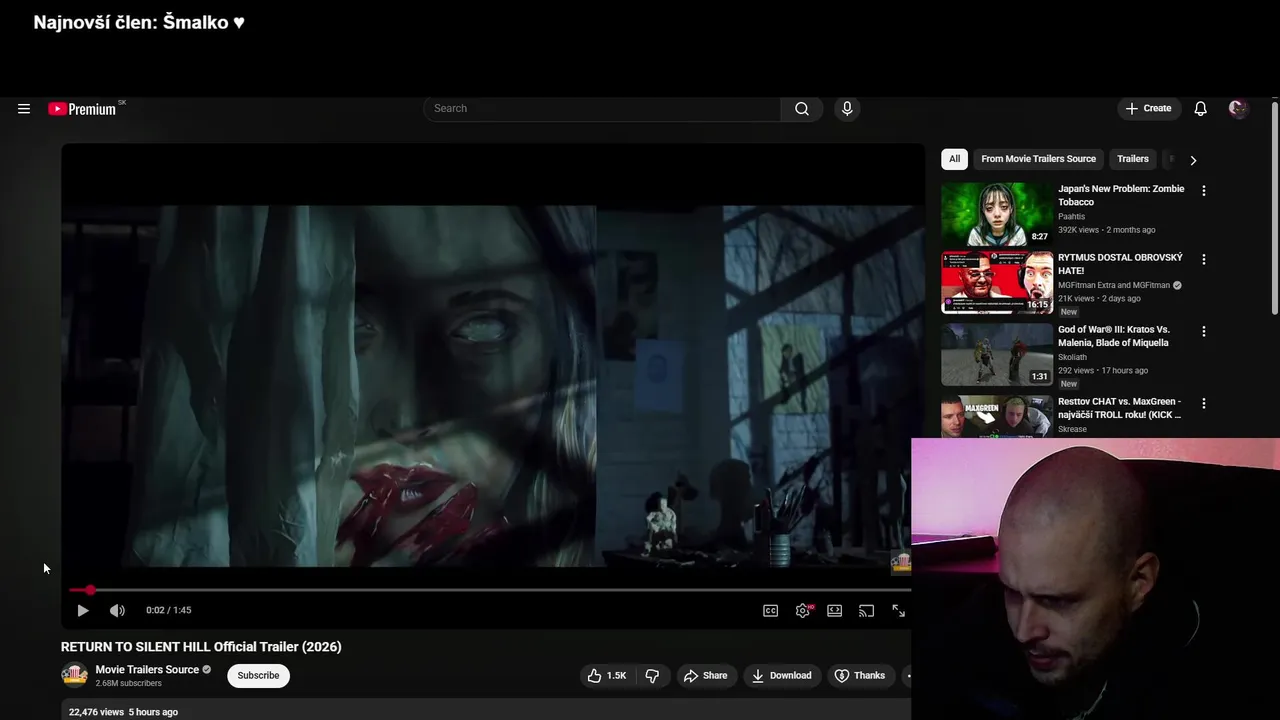Dislike the video thumbs-down button

pyautogui.click(x=652, y=676)
